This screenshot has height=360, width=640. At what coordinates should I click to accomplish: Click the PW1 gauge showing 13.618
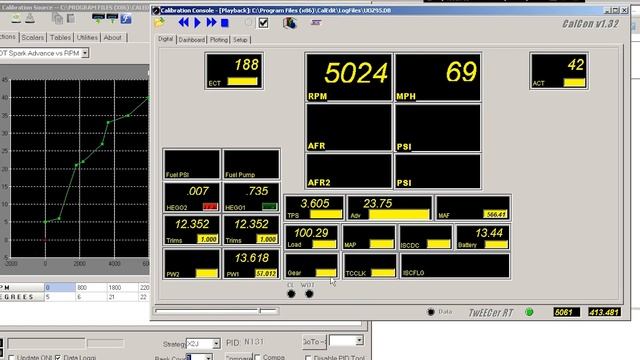click(x=251, y=264)
